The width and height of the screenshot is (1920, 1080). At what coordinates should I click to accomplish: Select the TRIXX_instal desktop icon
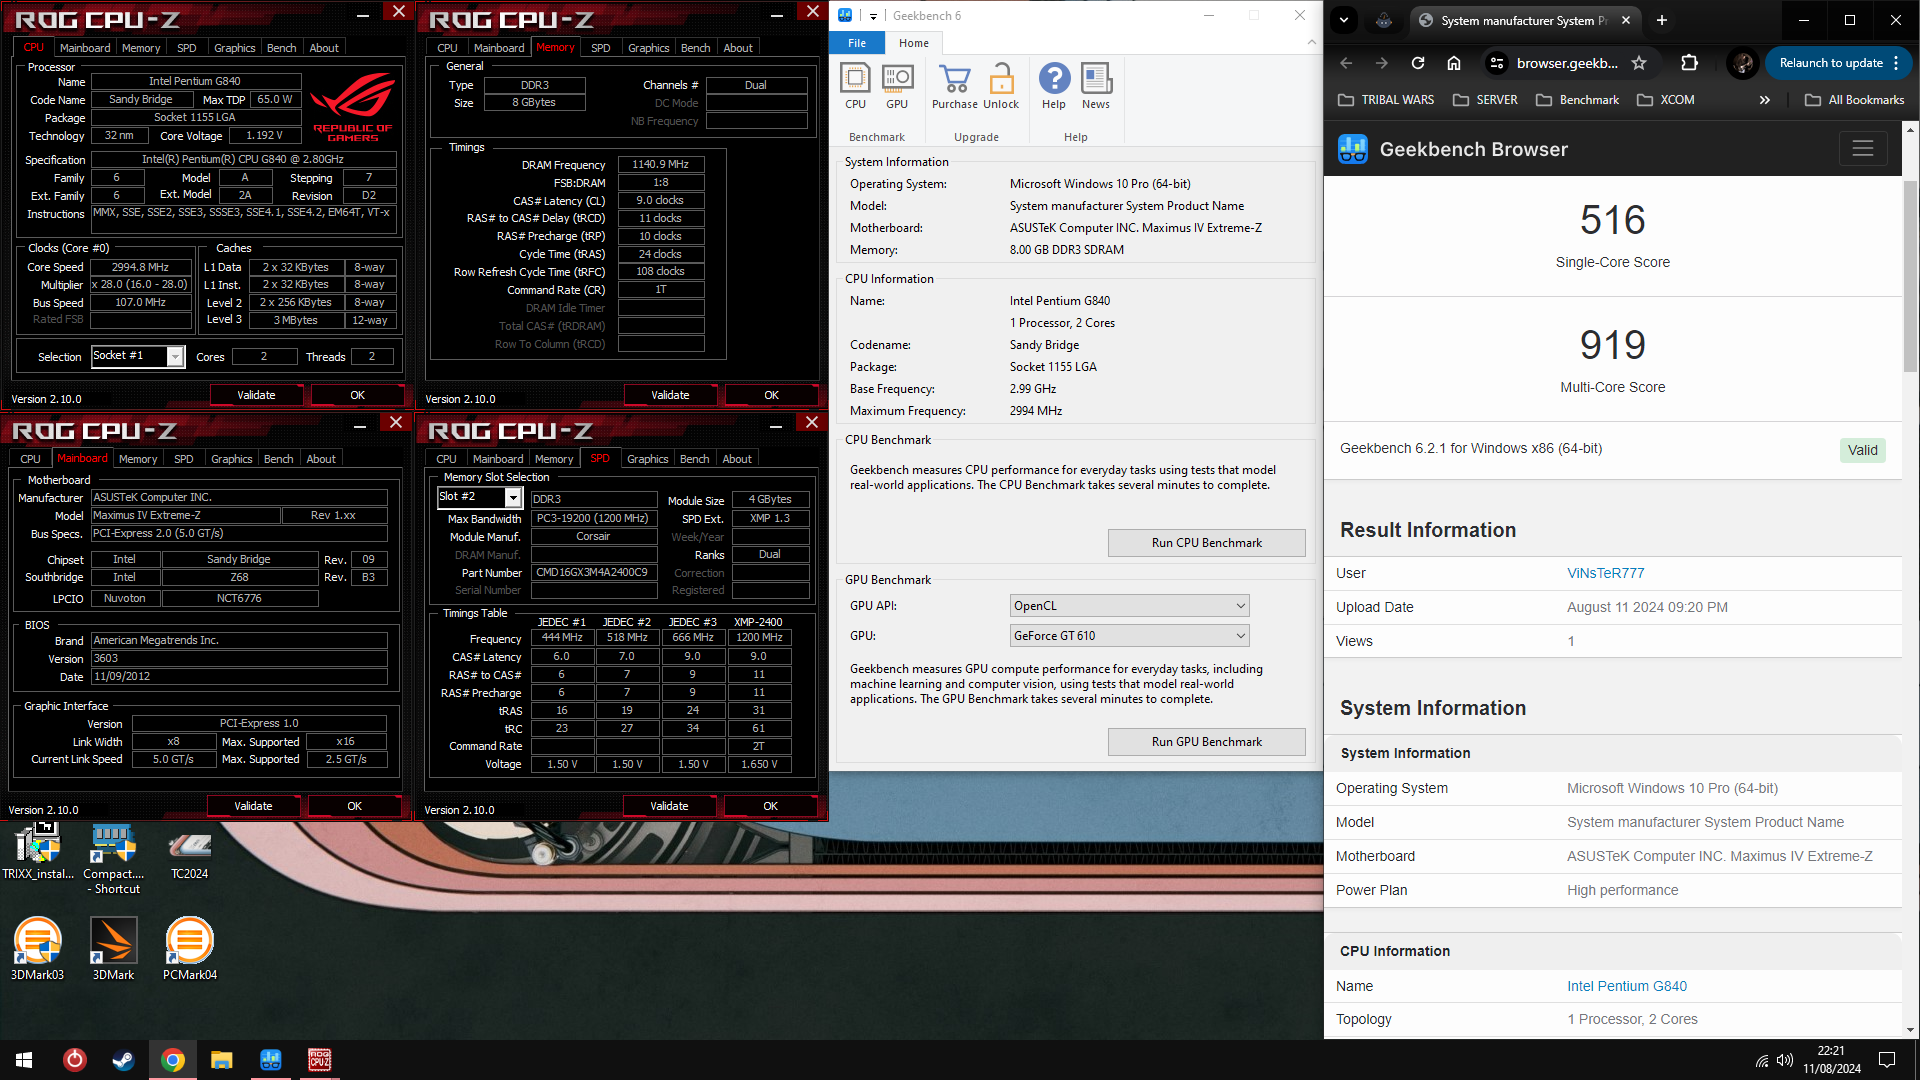click(x=38, y=851)
